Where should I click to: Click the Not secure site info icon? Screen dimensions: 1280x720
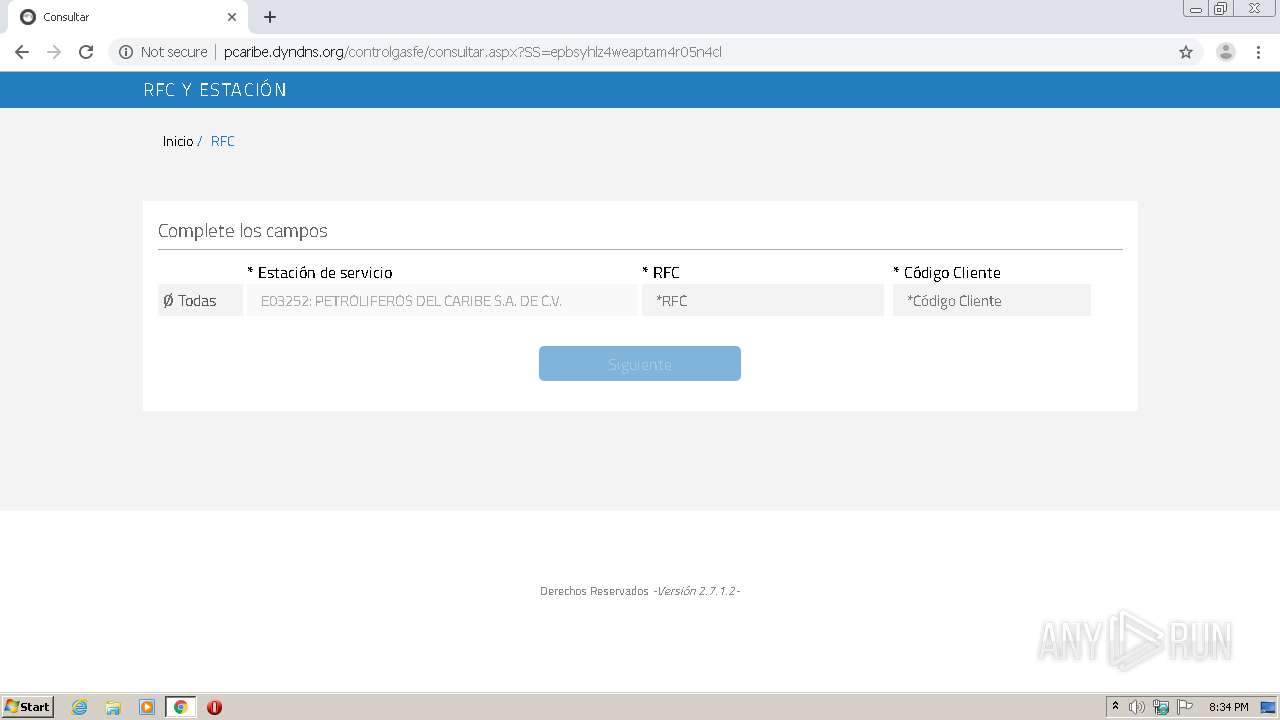[x=126, y=52]
